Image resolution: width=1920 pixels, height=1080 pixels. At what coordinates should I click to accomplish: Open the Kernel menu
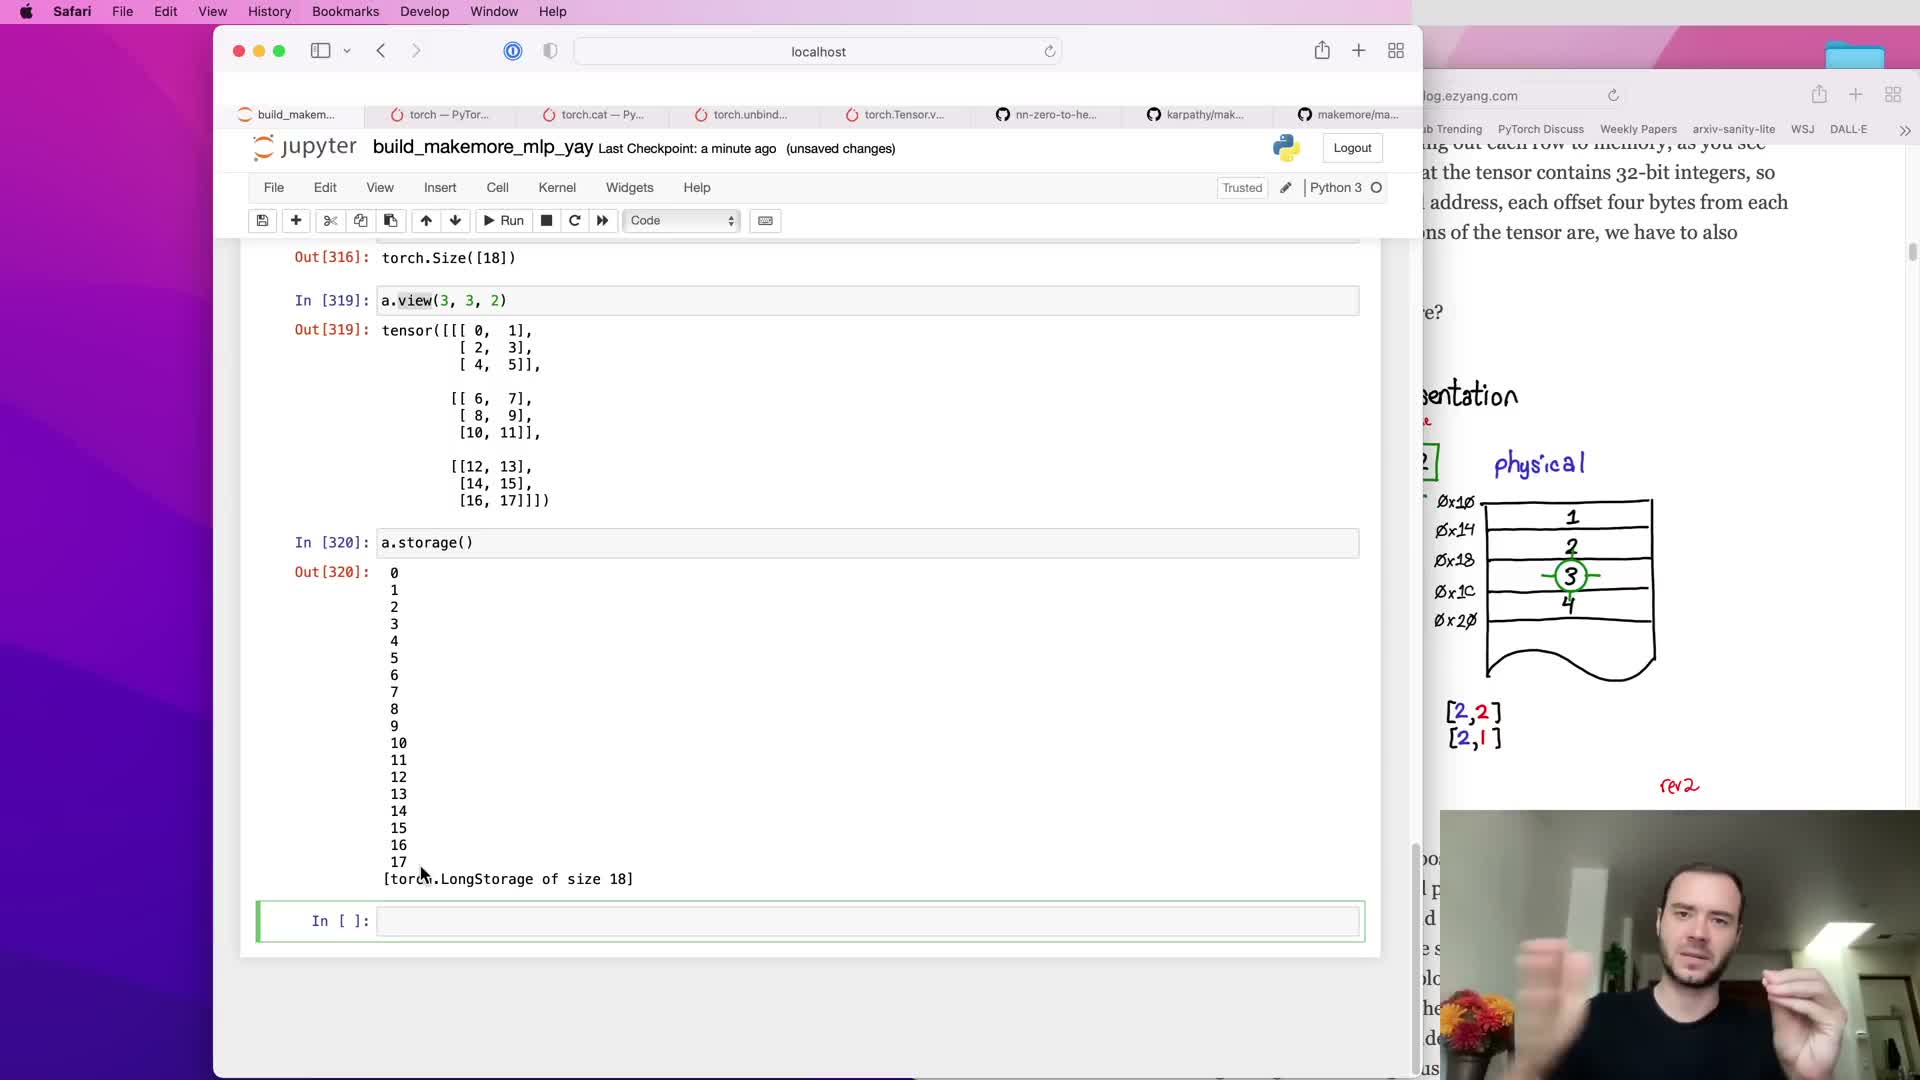[556, 188]
